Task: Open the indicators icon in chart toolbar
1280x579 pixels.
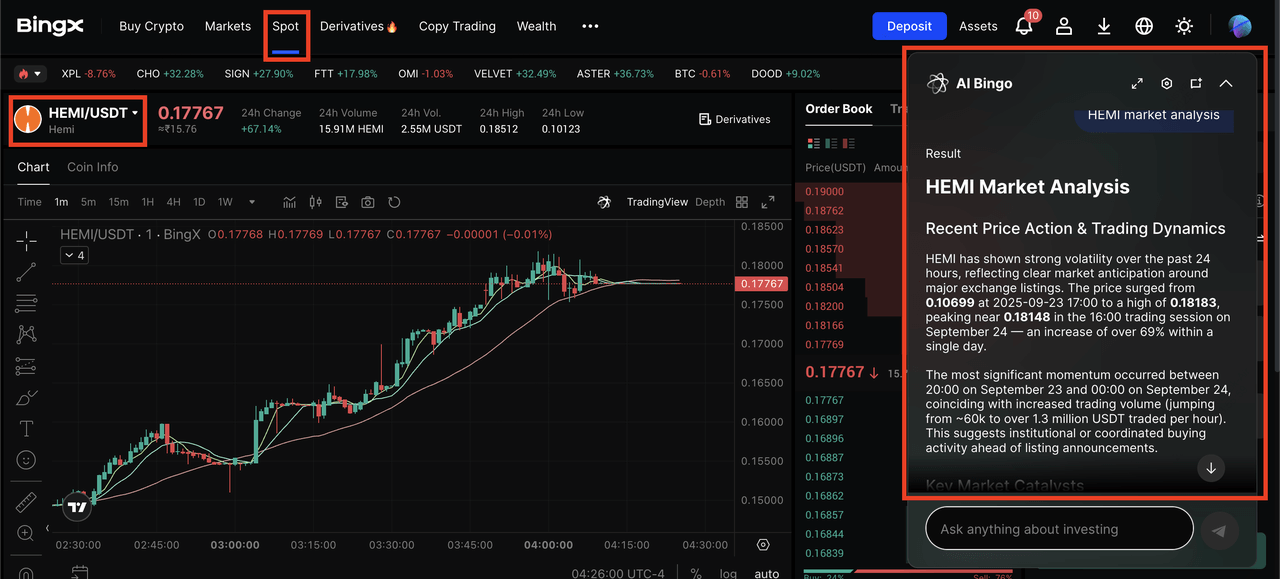Action: pyautogui.click(x=289, y=202)
